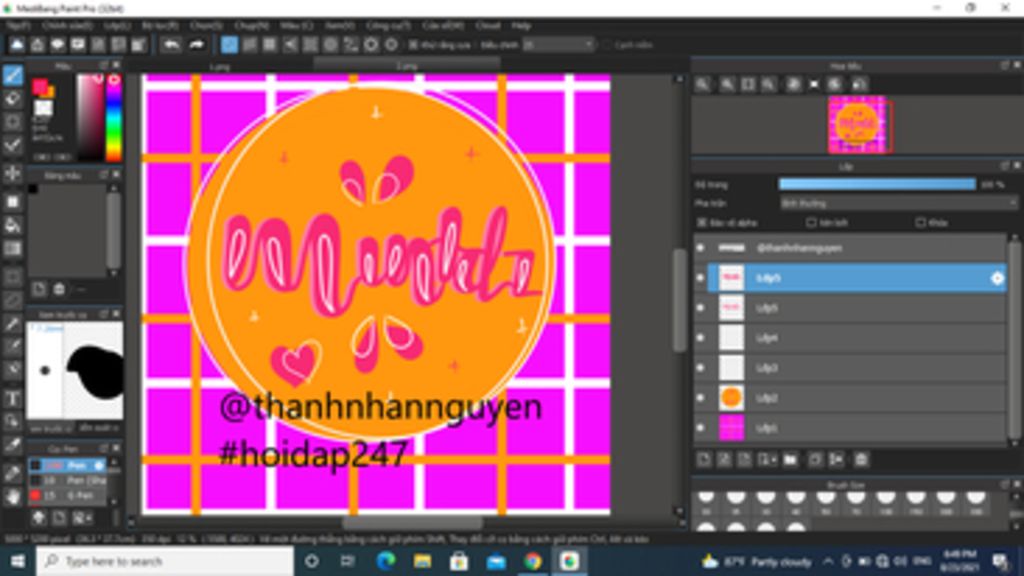Select the Lớp2 layer row
The height and width of the screenshot is (576, 1024).
857,398
